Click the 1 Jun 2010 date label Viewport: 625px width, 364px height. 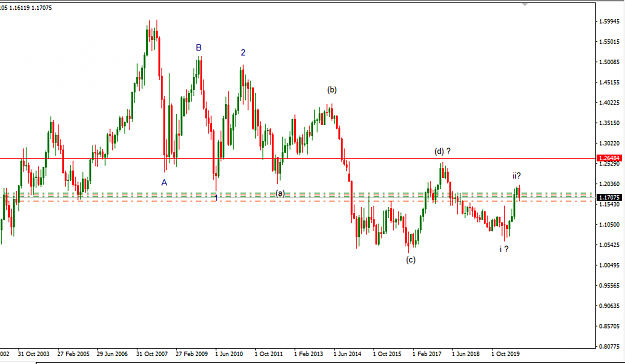pyautogui.click(x=229, y=354)
